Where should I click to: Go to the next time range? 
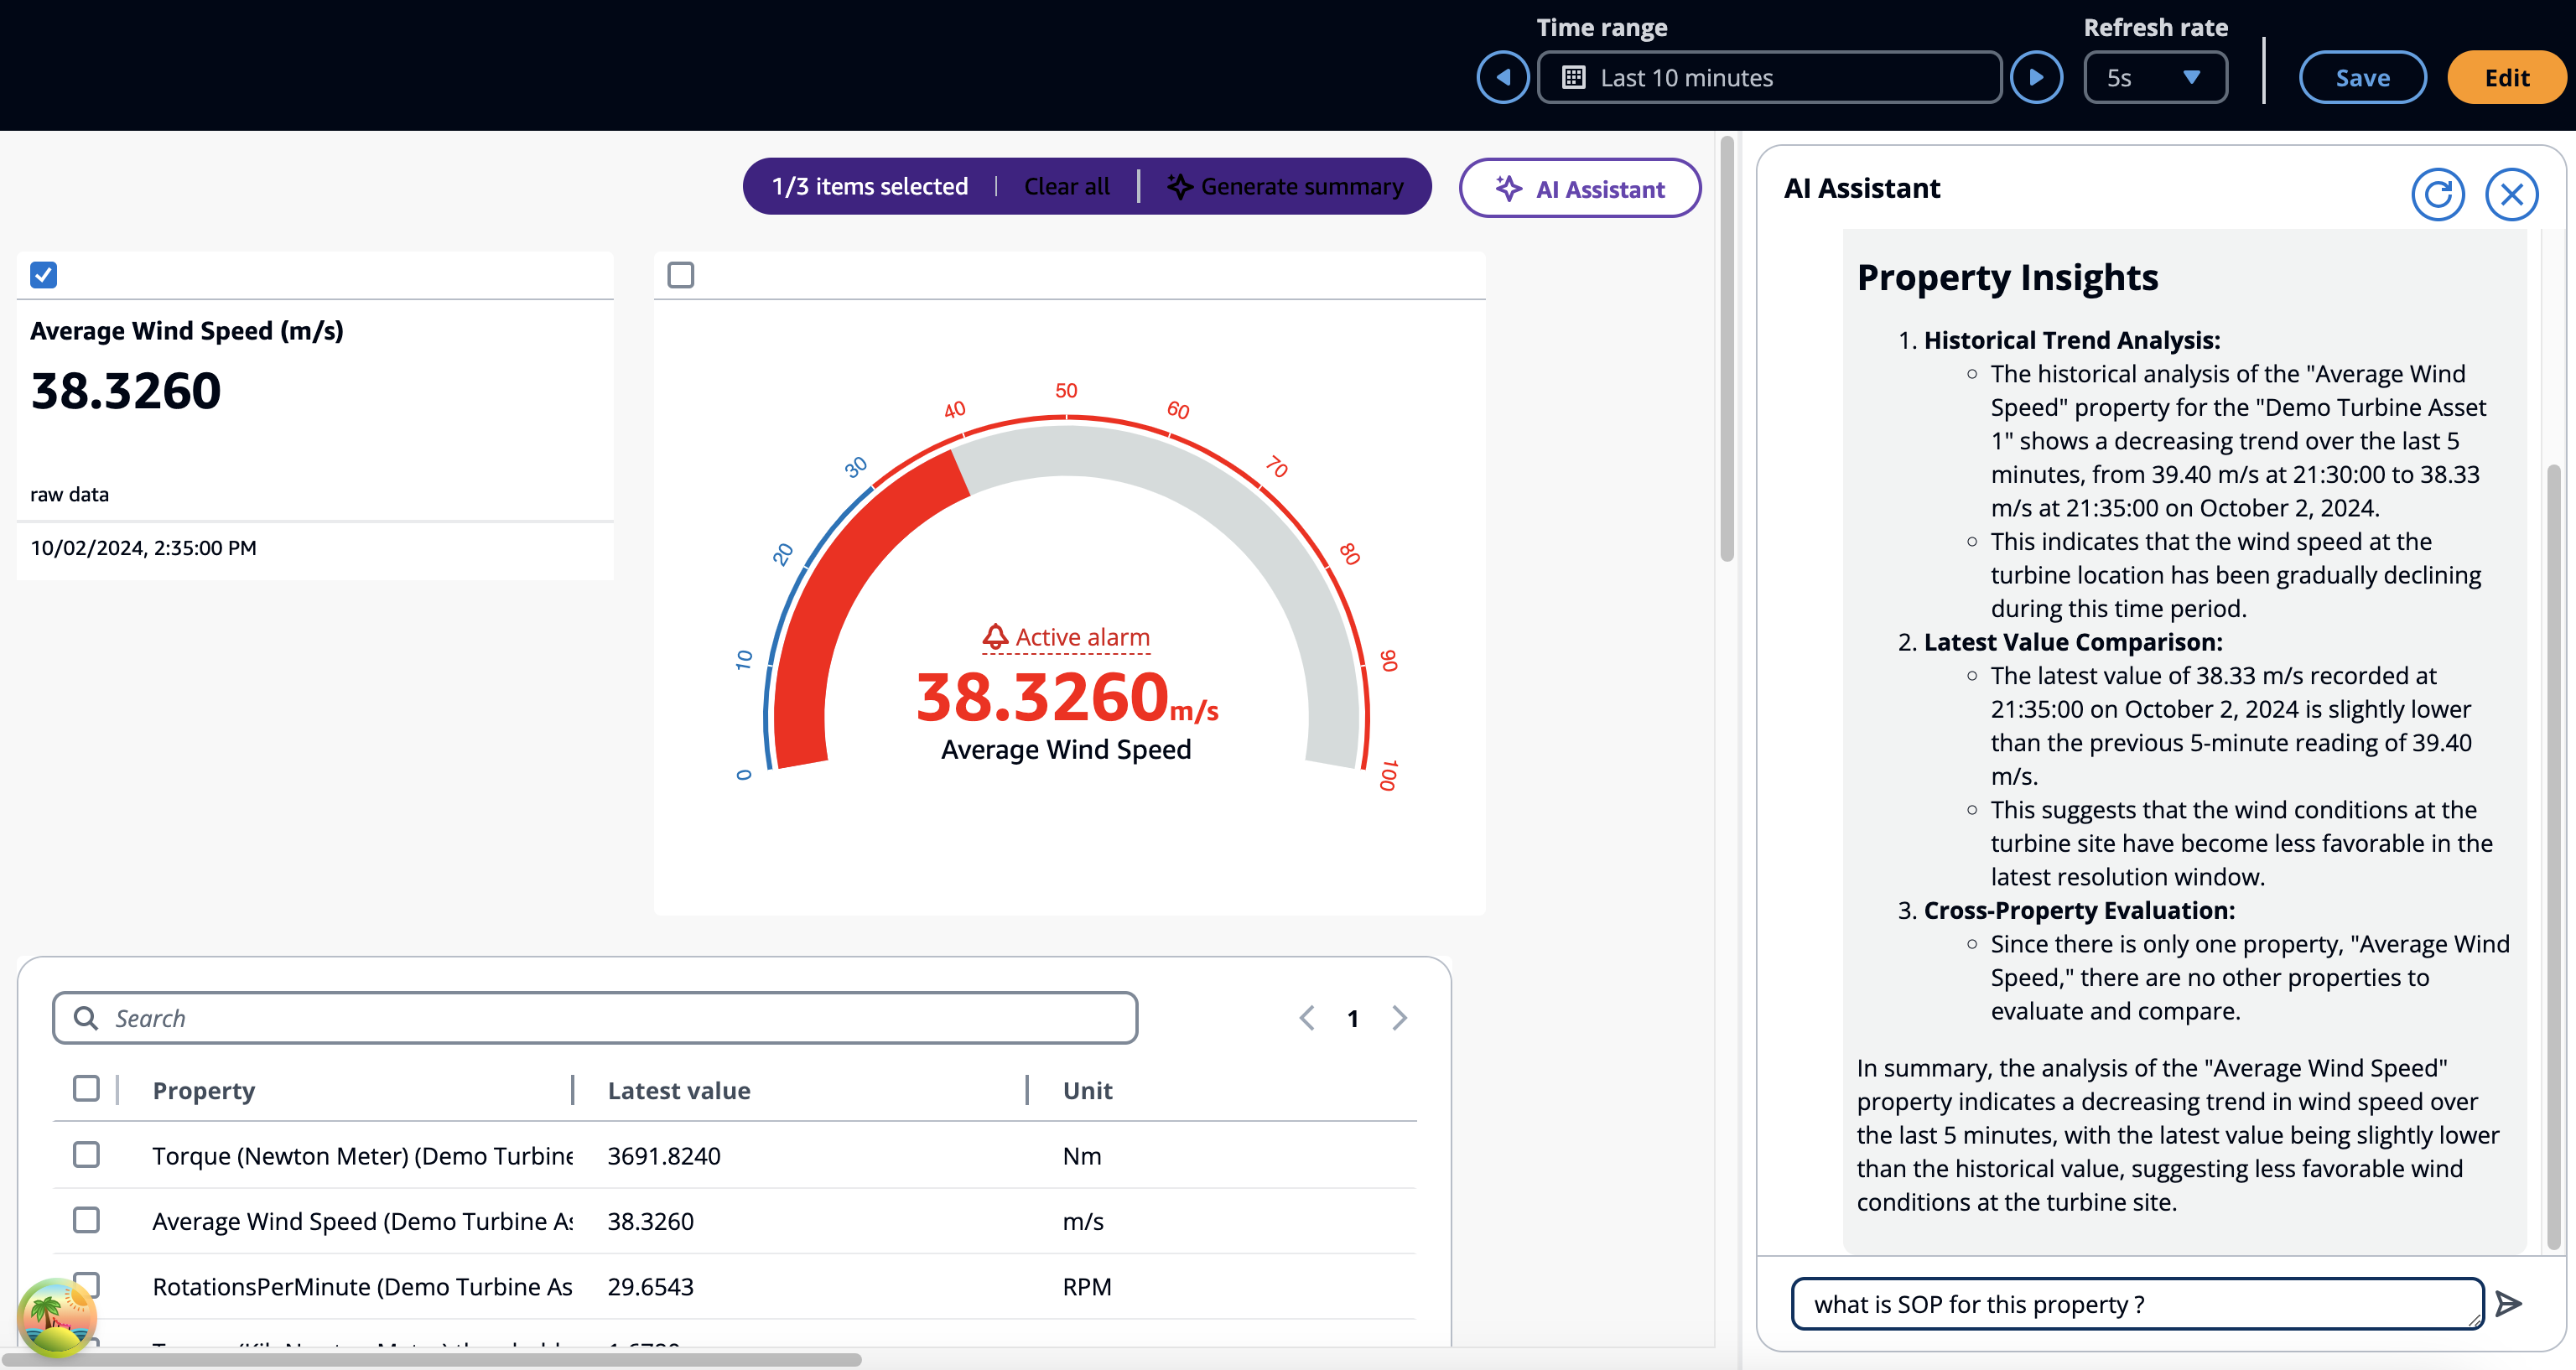[x=2036, y=78]
